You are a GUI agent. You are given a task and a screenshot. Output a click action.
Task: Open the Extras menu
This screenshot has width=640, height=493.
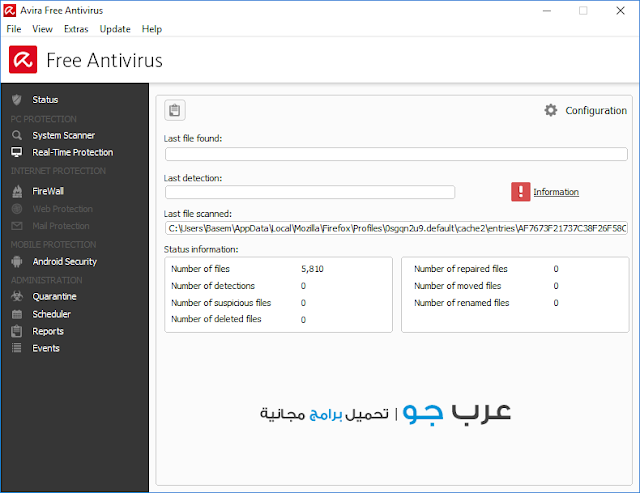tap(76, 29)
